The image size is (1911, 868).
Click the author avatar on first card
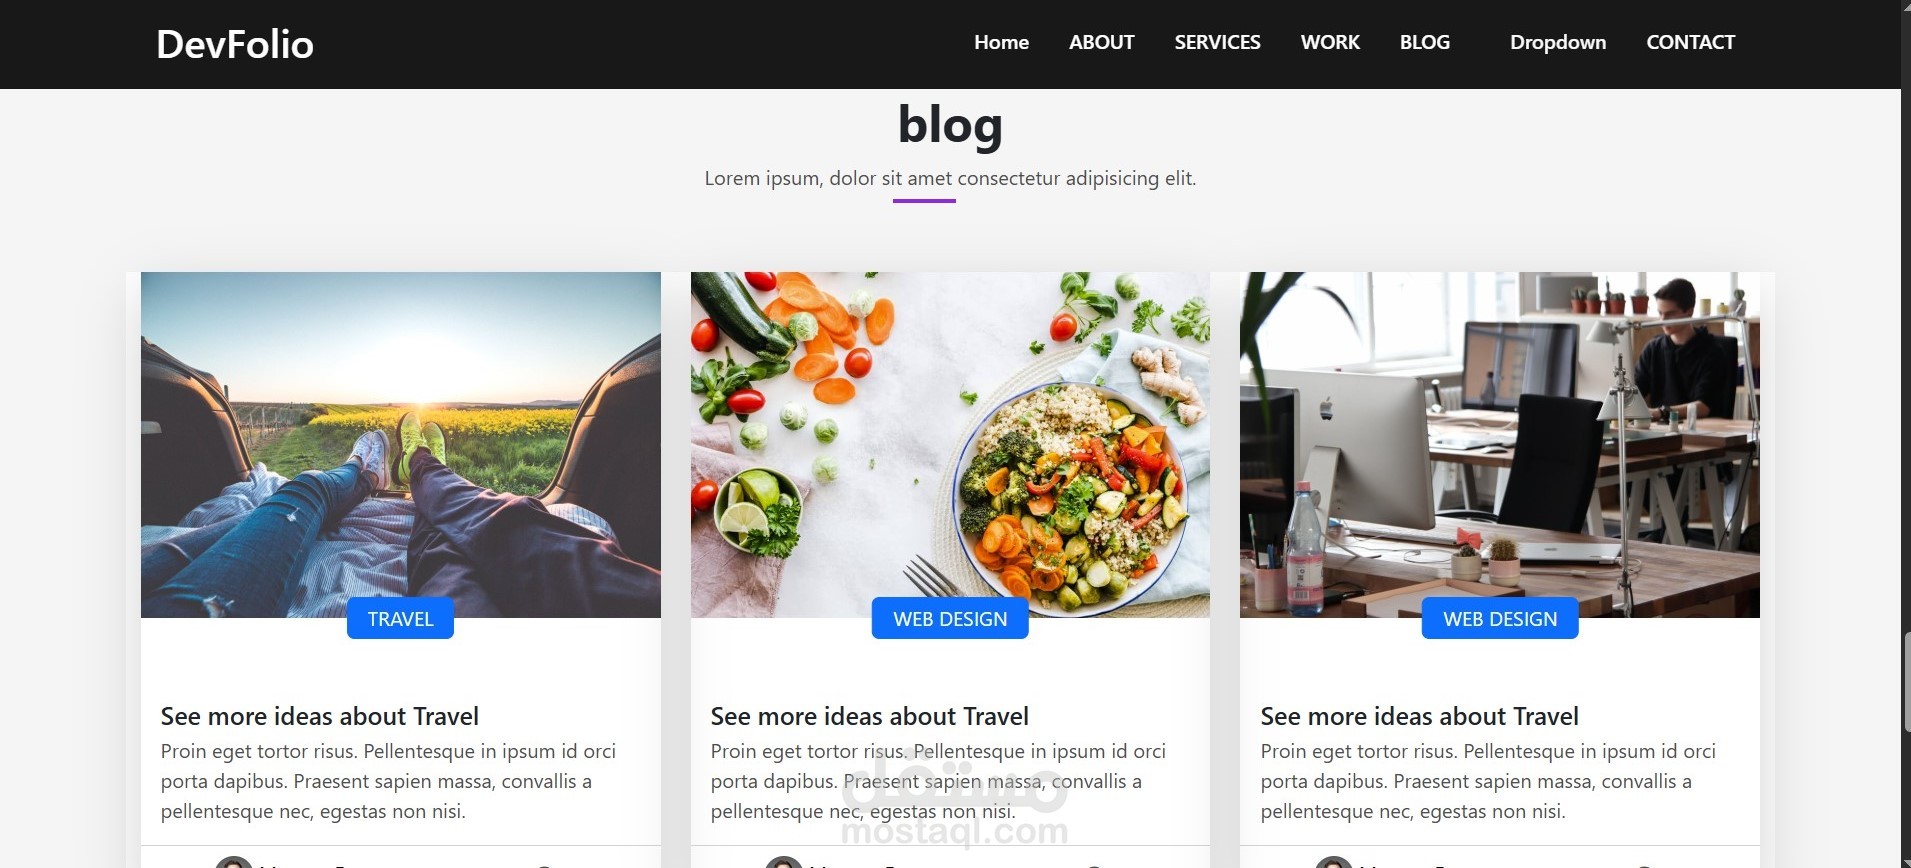coord(234,862)
